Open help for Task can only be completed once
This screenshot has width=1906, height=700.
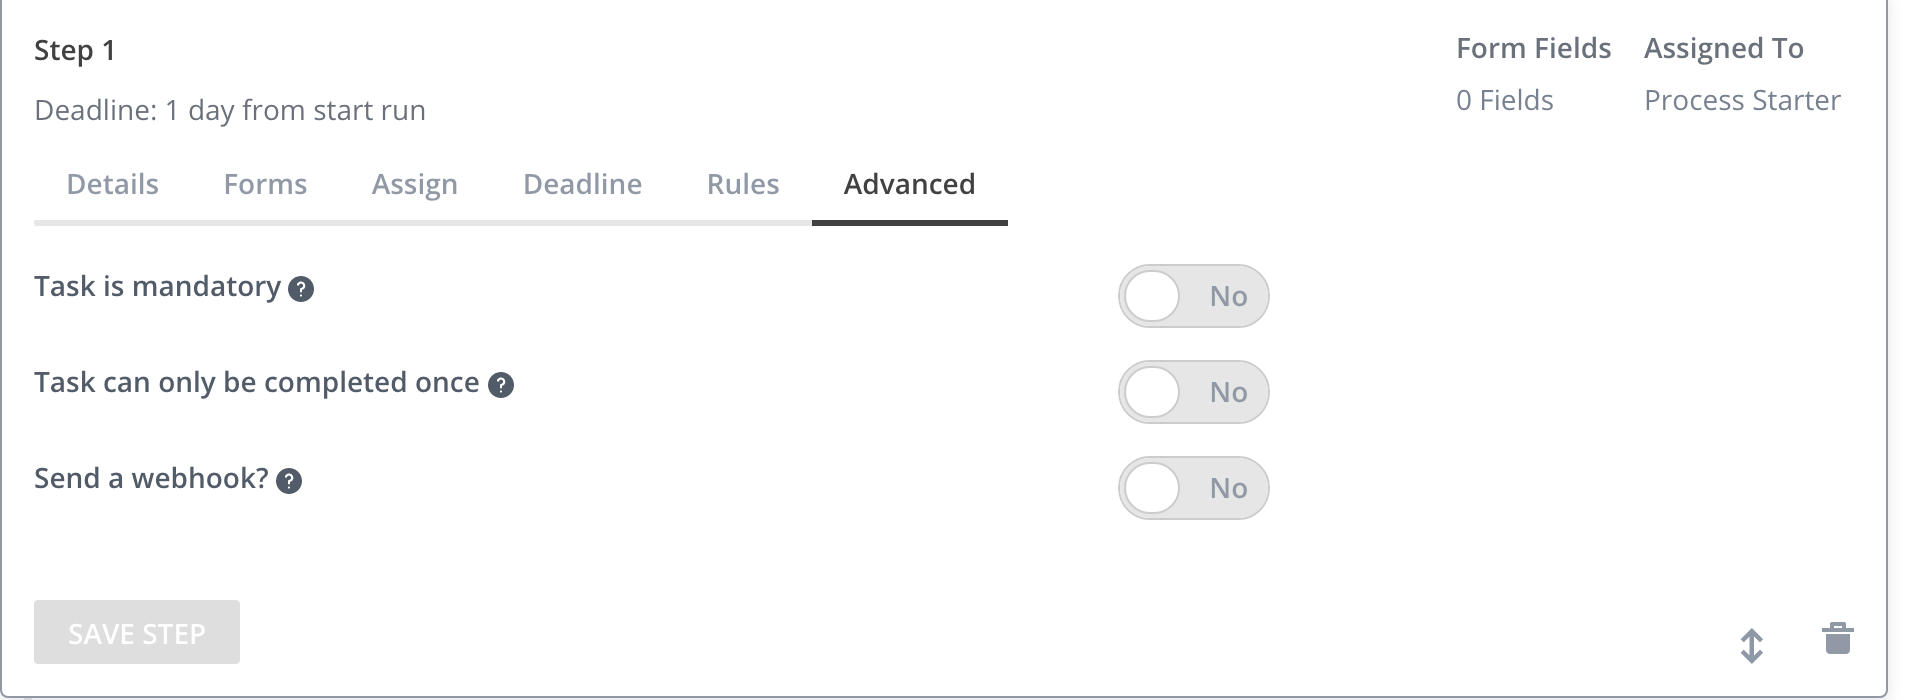[x=503, y=384]
